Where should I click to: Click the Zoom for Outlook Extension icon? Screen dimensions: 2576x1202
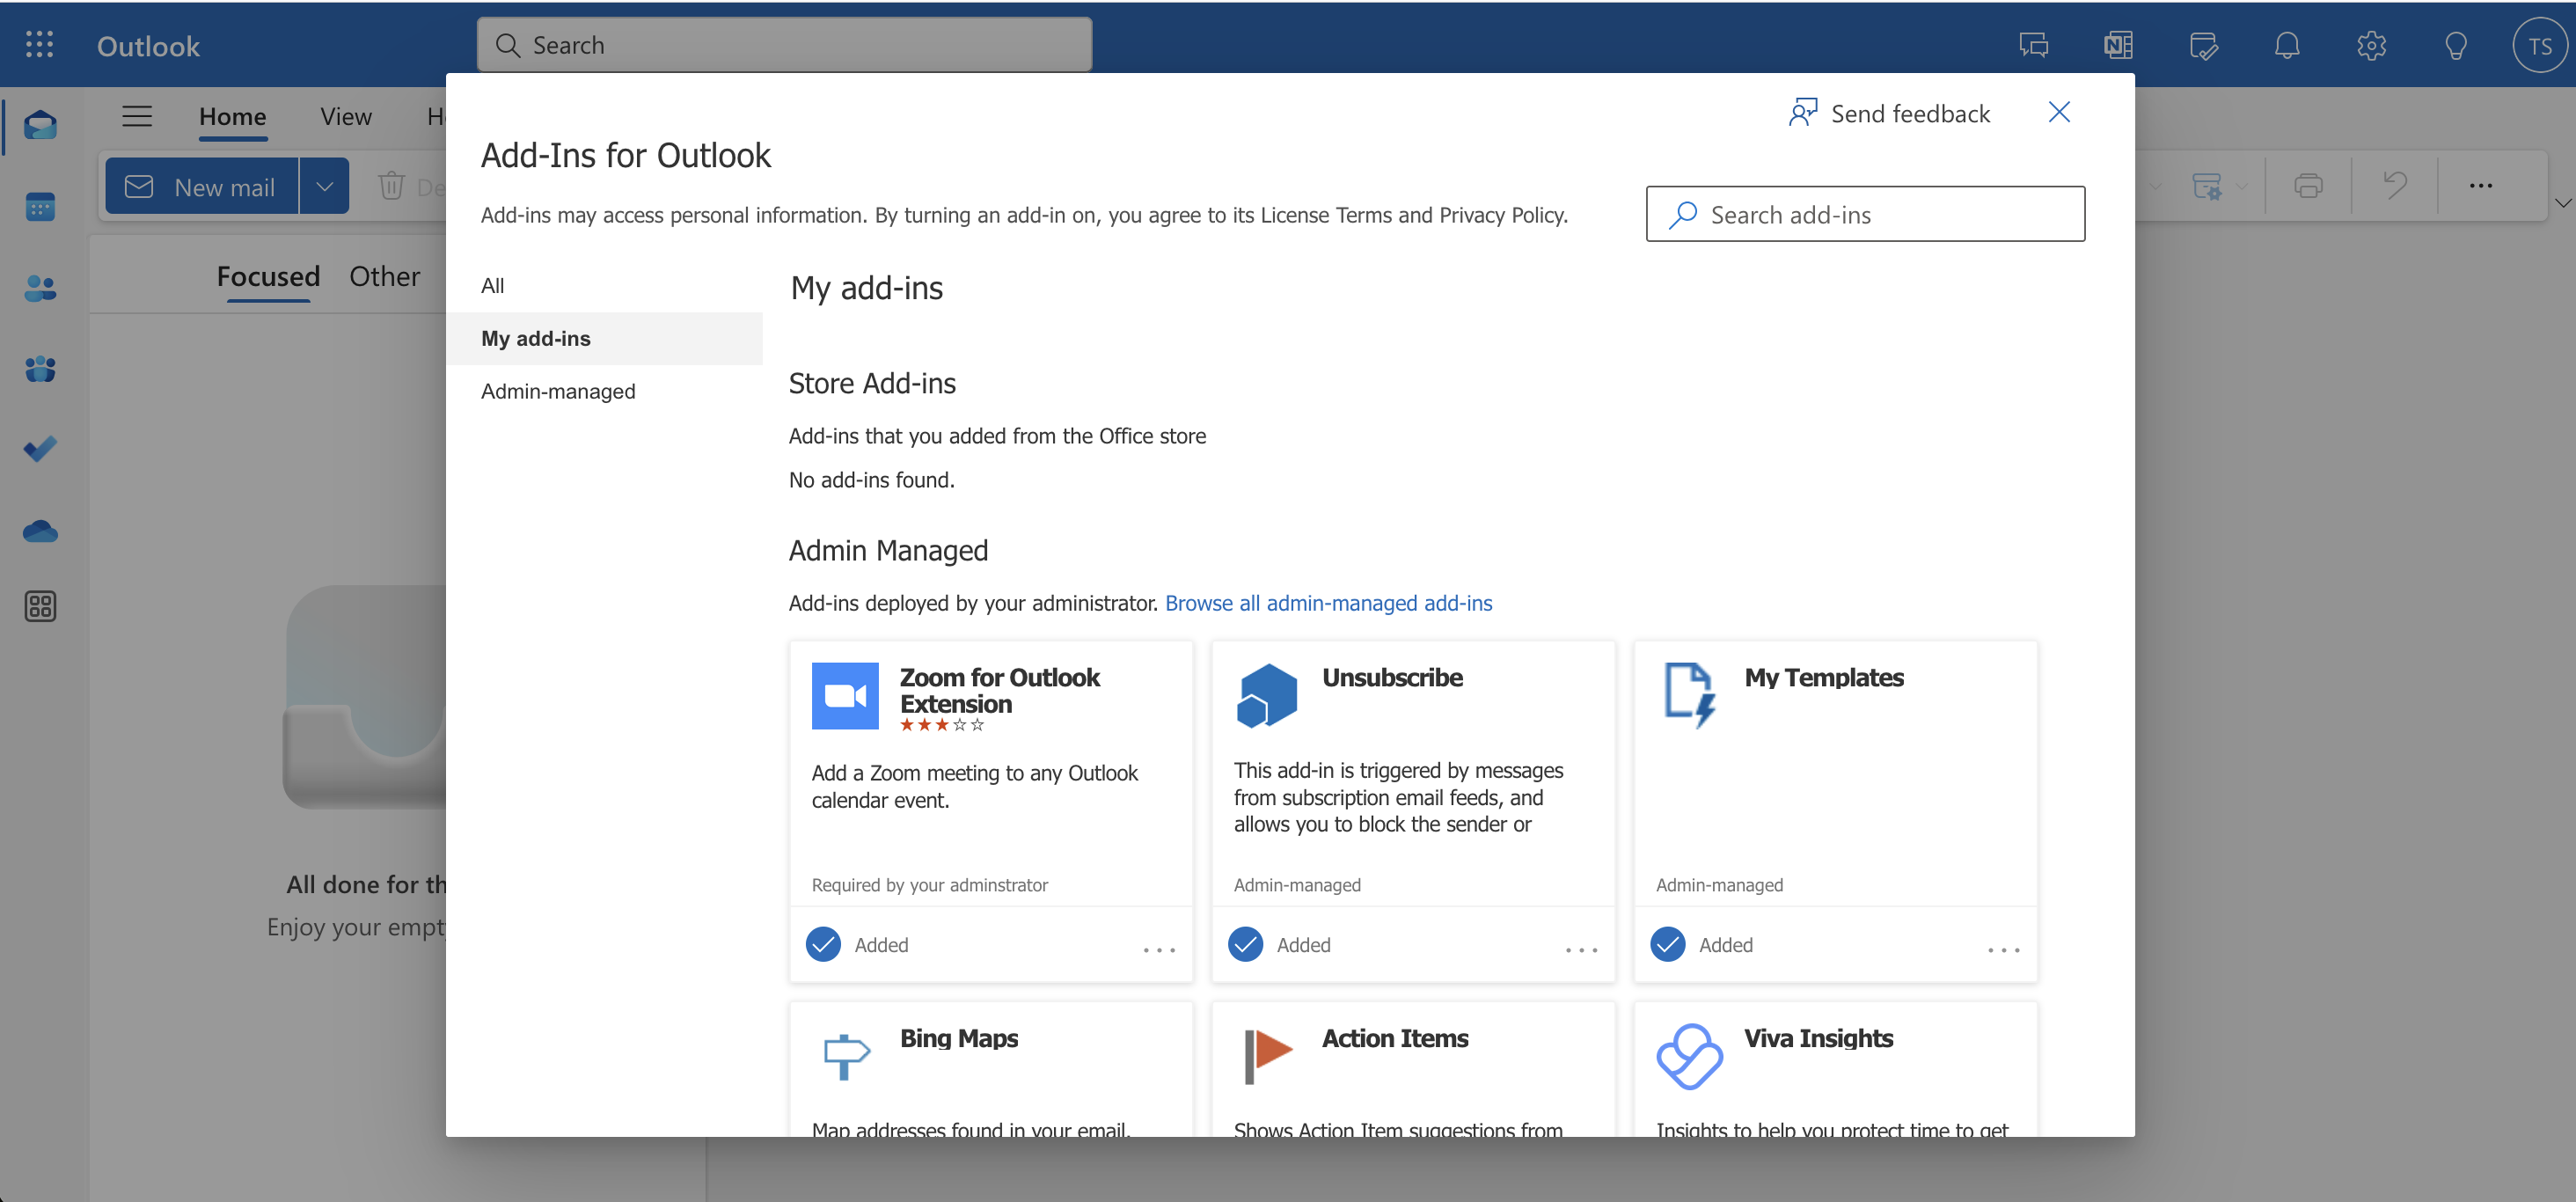(x=845, y=696)
